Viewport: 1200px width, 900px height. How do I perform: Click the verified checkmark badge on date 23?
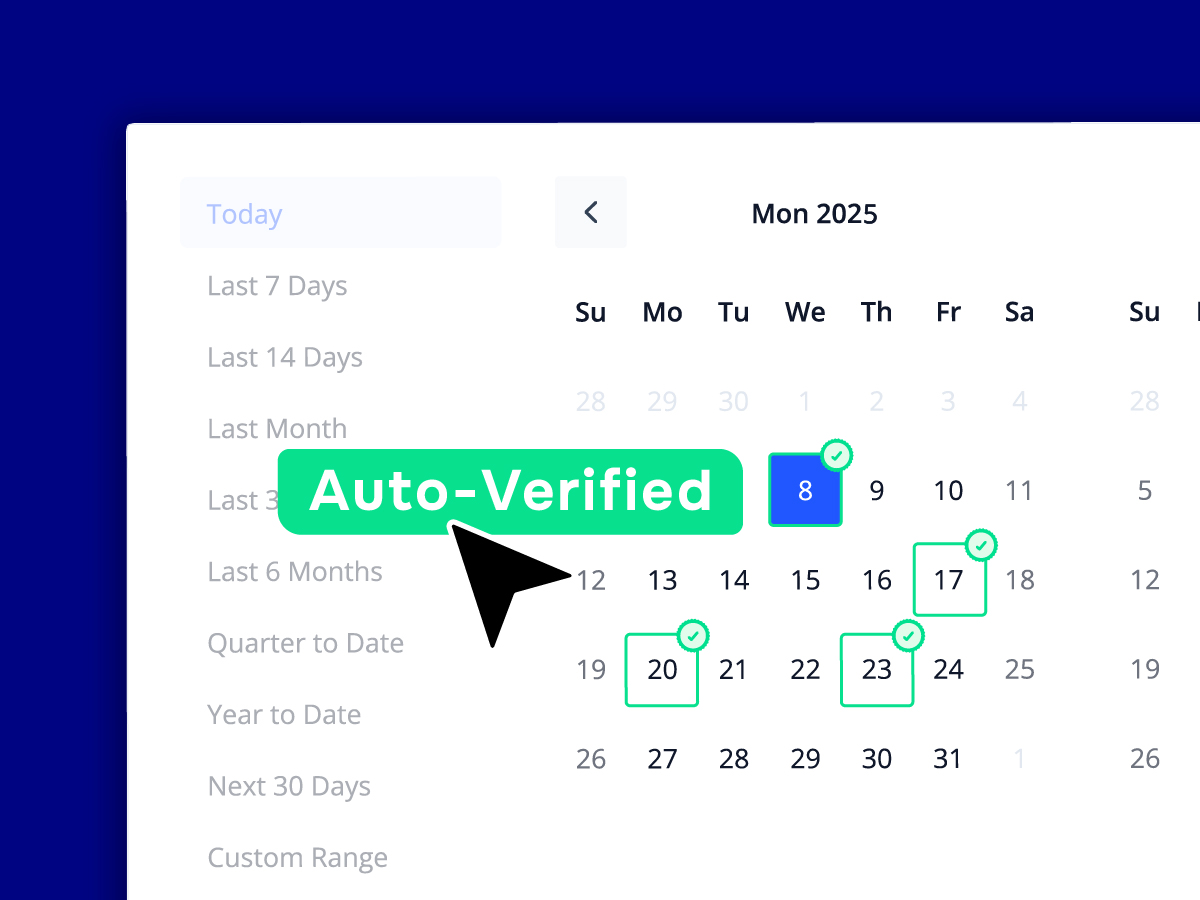pyautogui.click(x=909, y=635)
